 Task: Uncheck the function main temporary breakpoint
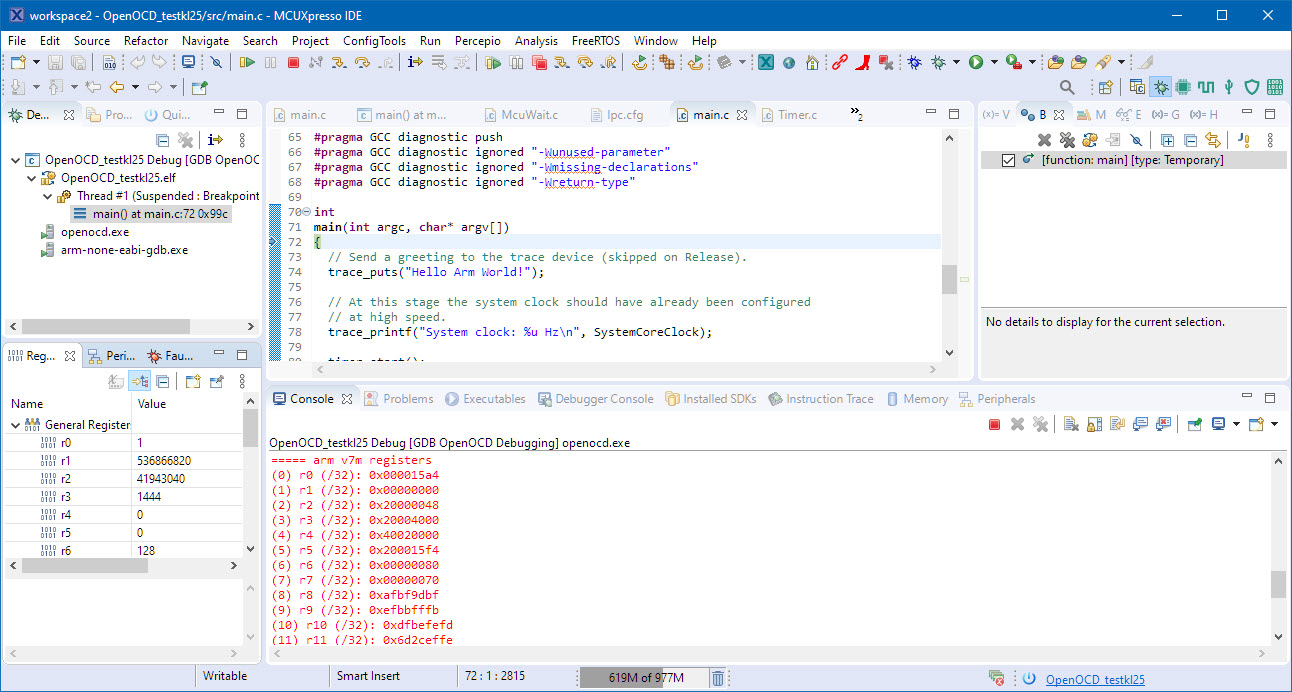click(1008, 160)
